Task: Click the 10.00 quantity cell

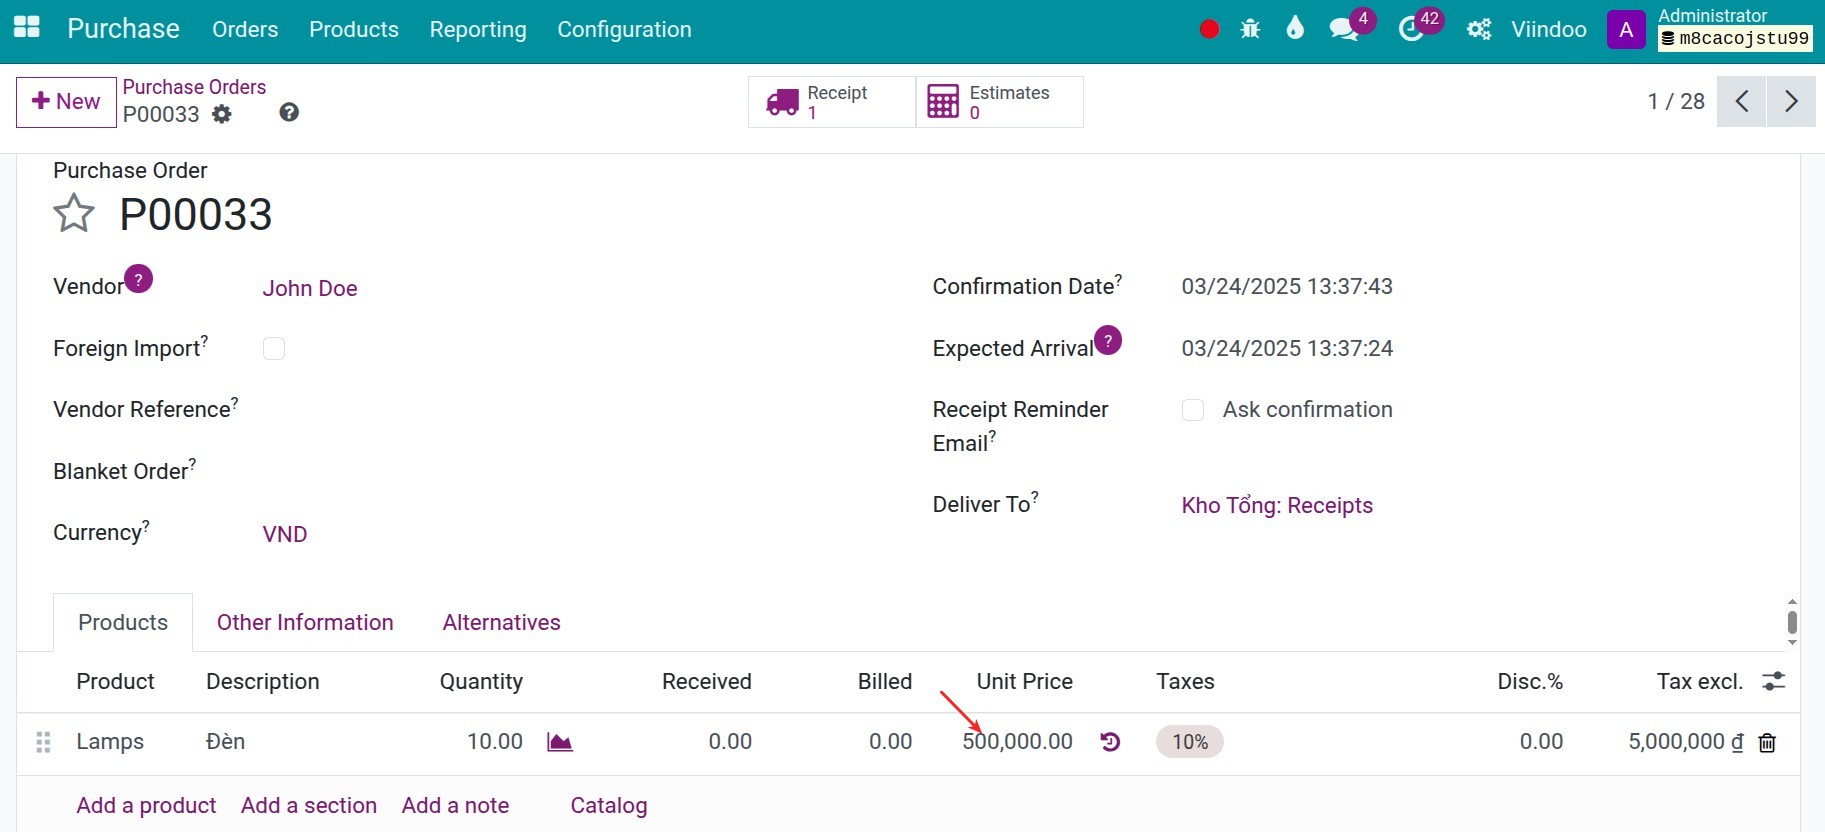Action: pyautogui.click(x=495, y=742)
